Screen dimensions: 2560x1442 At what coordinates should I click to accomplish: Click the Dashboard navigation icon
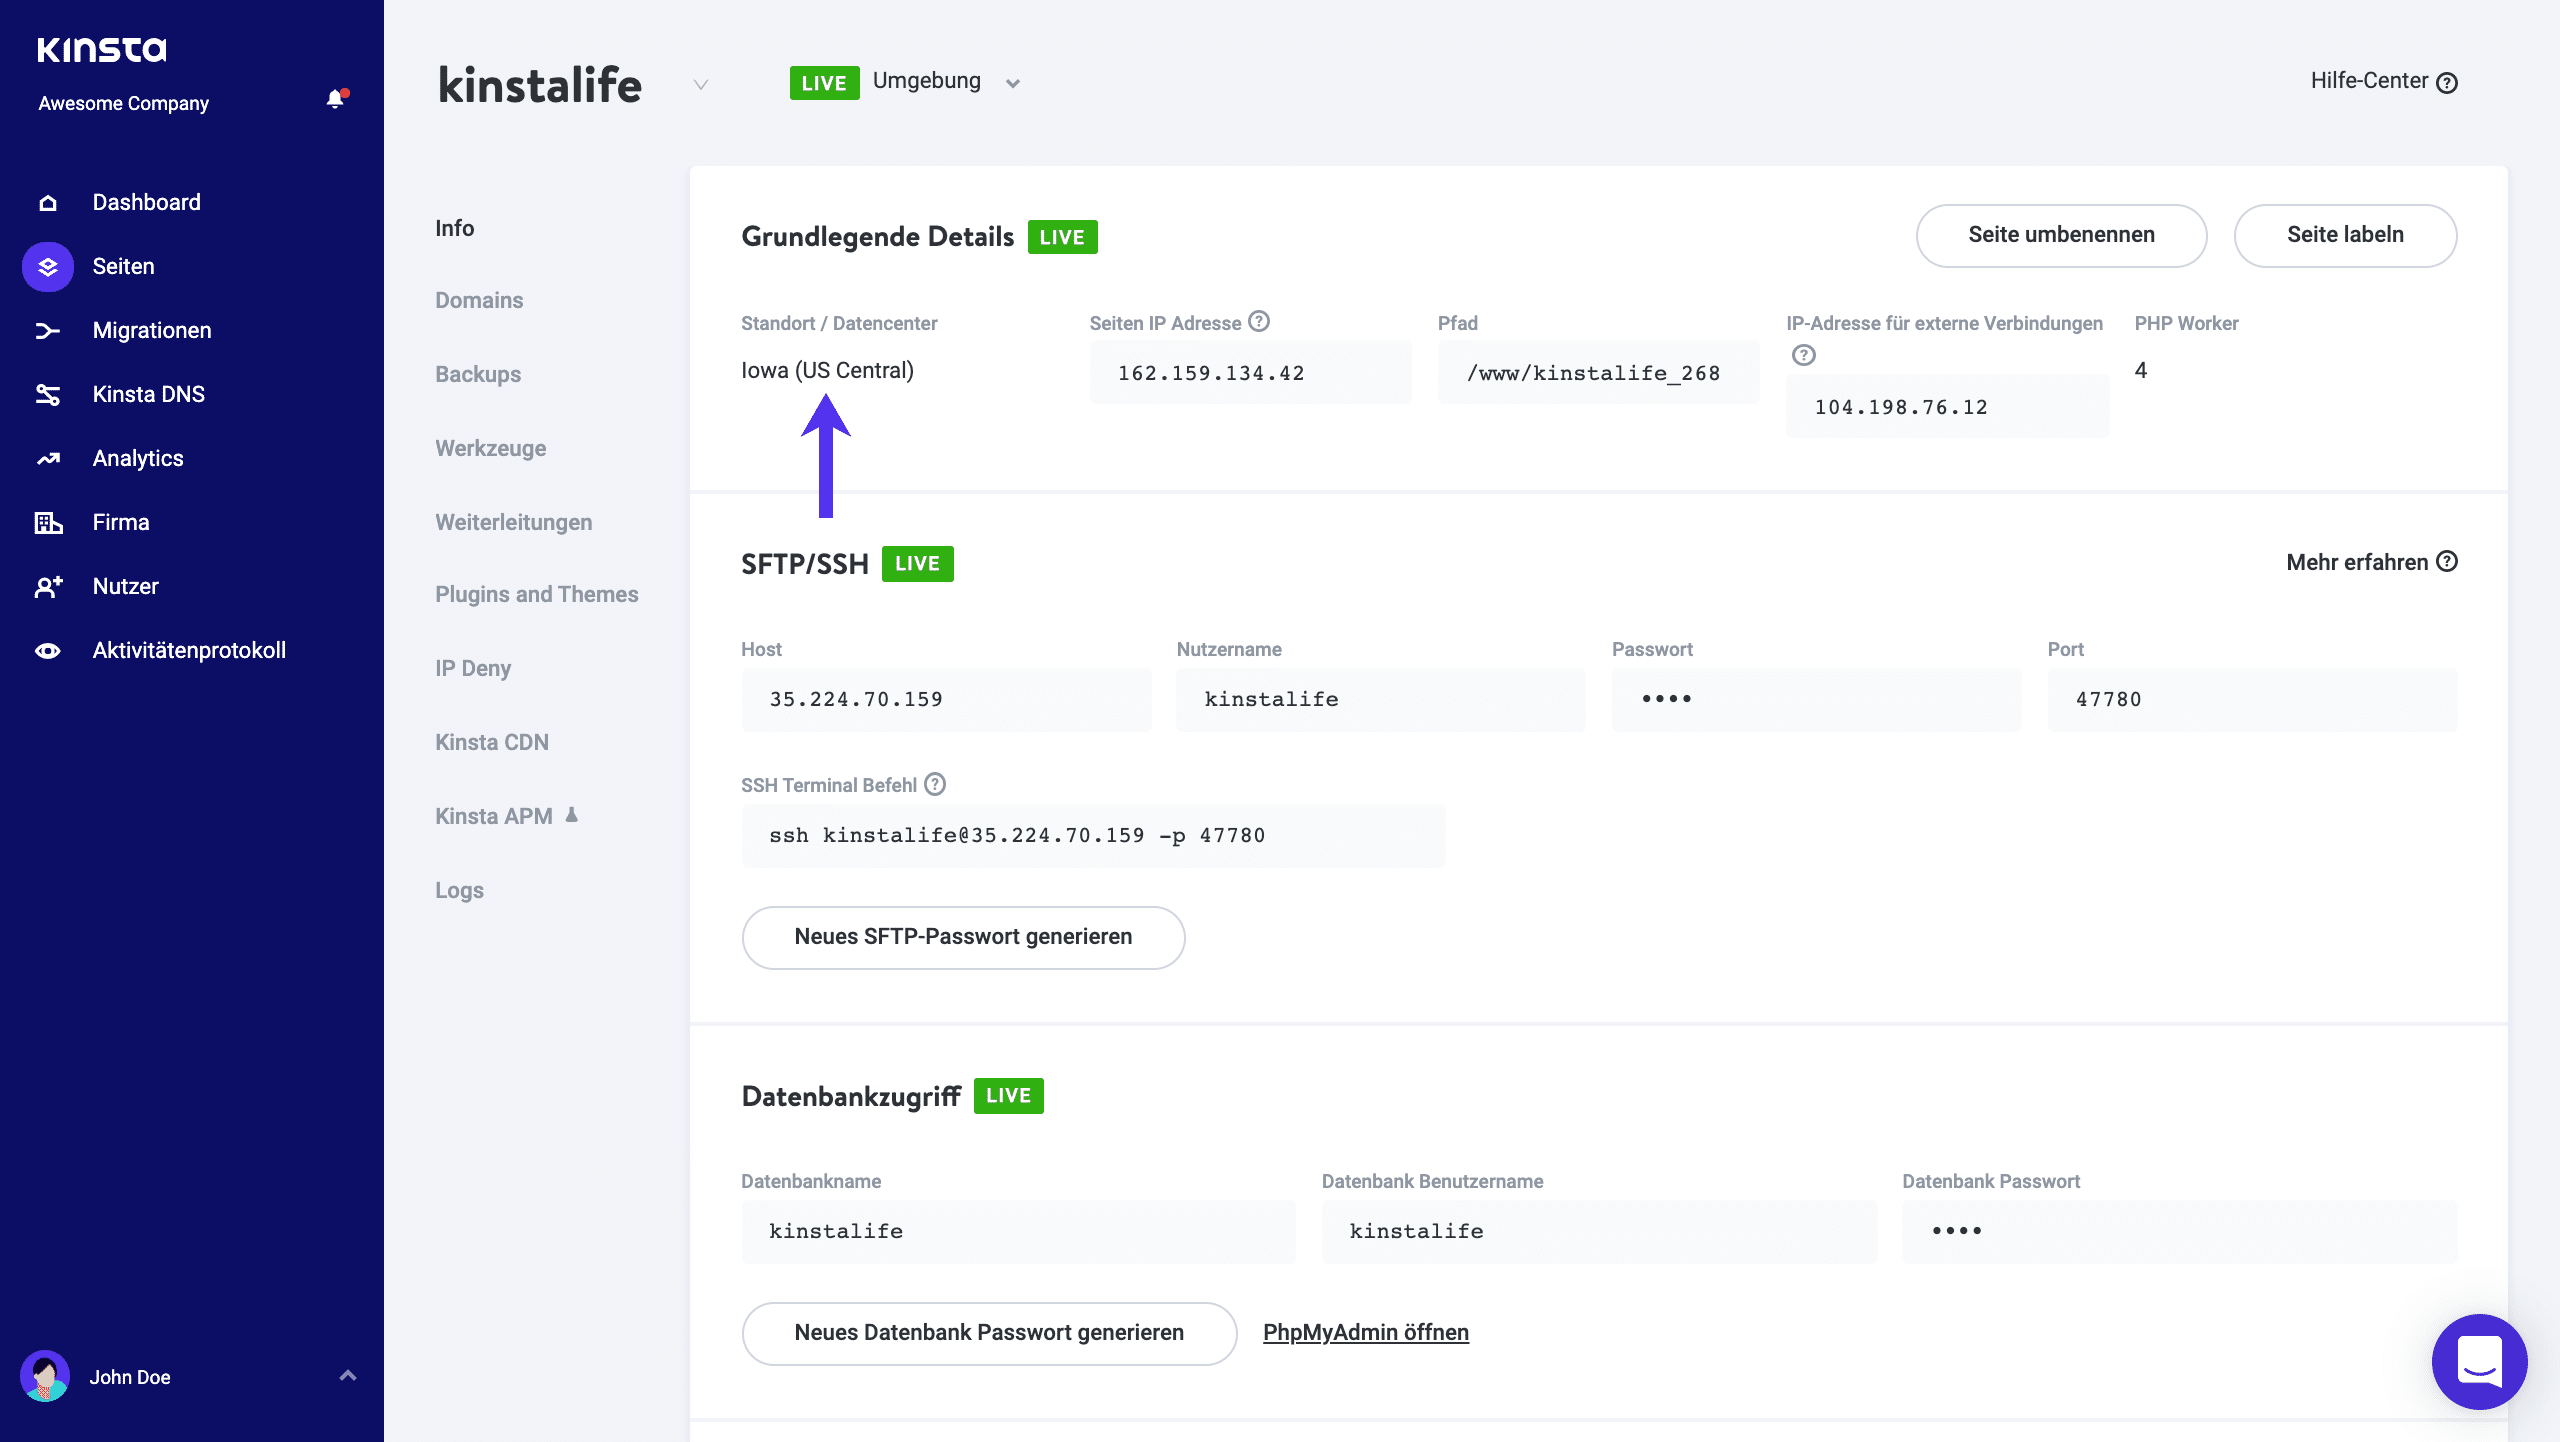coord(47,200)
